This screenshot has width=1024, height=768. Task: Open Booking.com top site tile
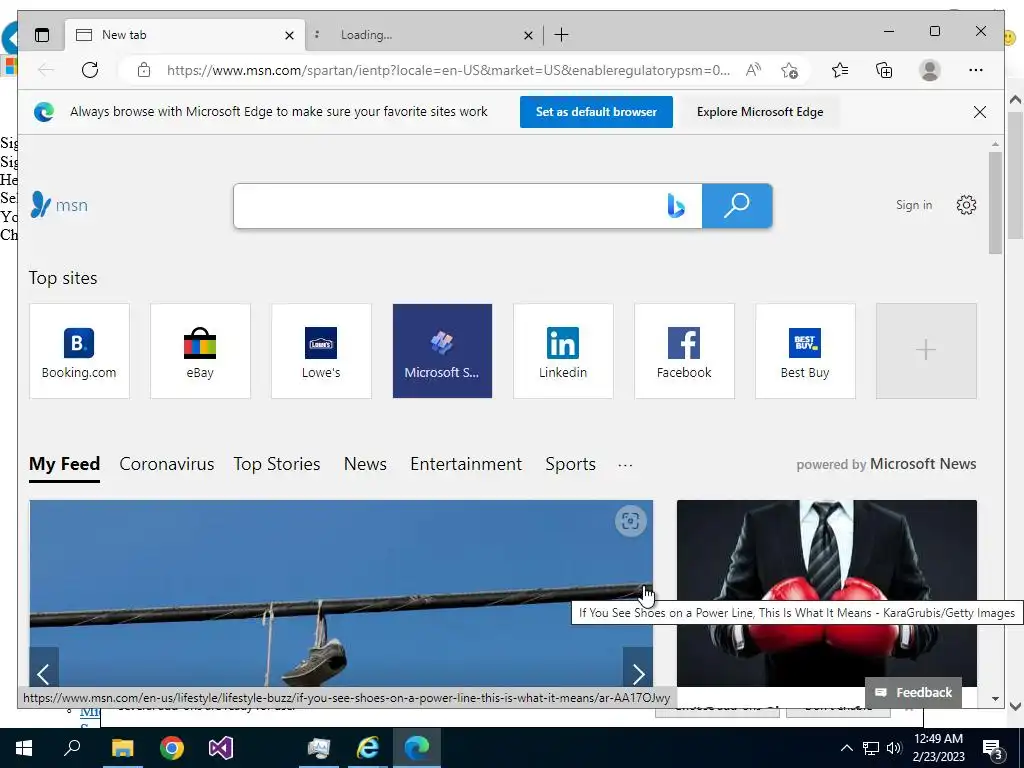click(79, 351)
